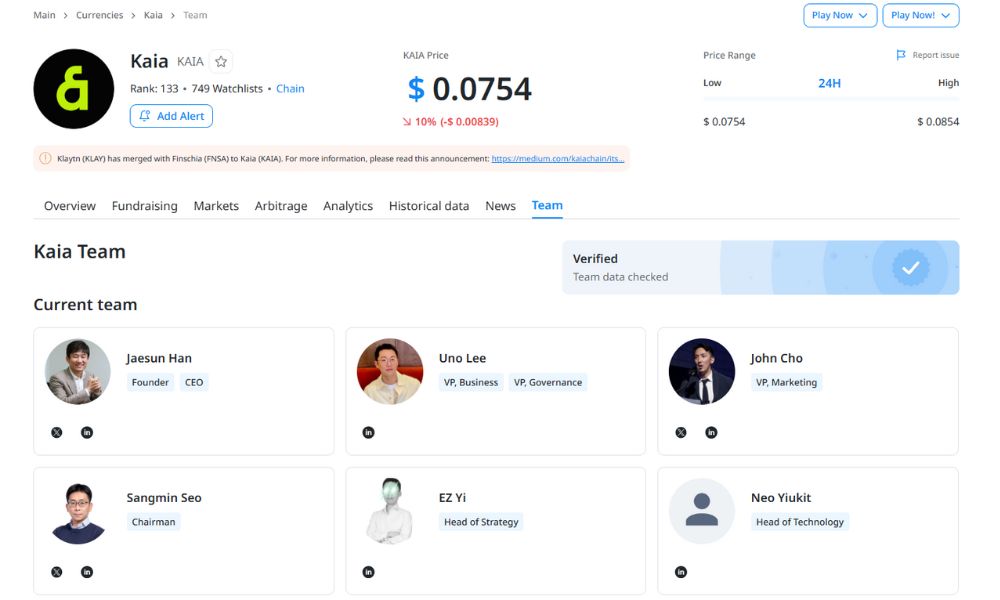Click John Cho's X (Twitter) icon
The image size is (1000, 600).
pyautogui.click(x=681, y=432)
